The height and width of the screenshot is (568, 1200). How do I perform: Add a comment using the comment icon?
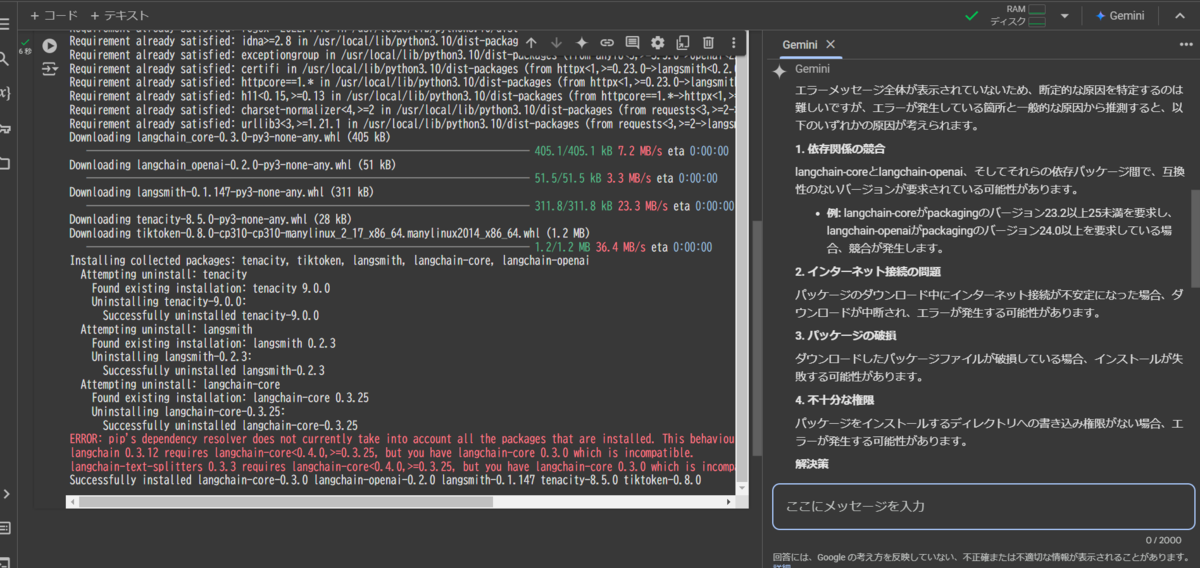coord(632,43)
